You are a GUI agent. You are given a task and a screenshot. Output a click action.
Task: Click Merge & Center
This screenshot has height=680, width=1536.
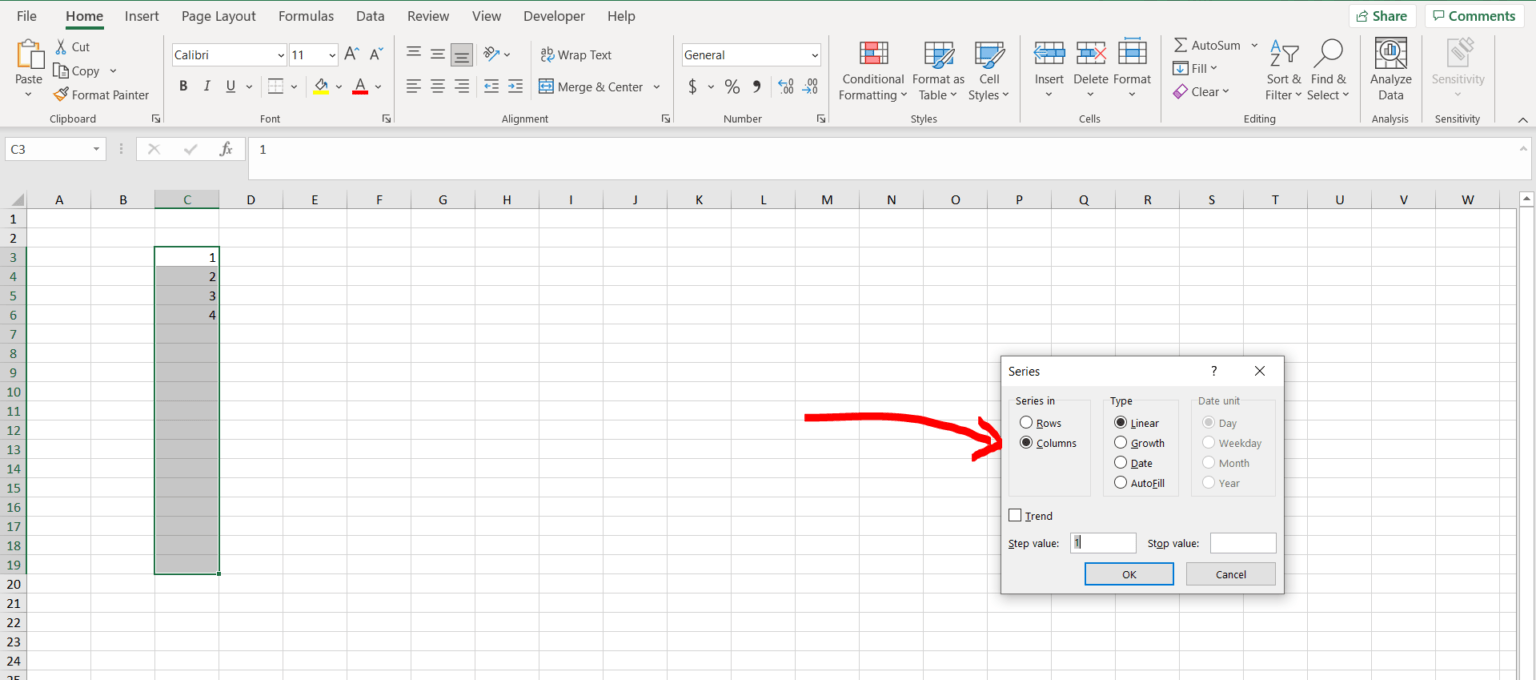(x=592, y=87)
